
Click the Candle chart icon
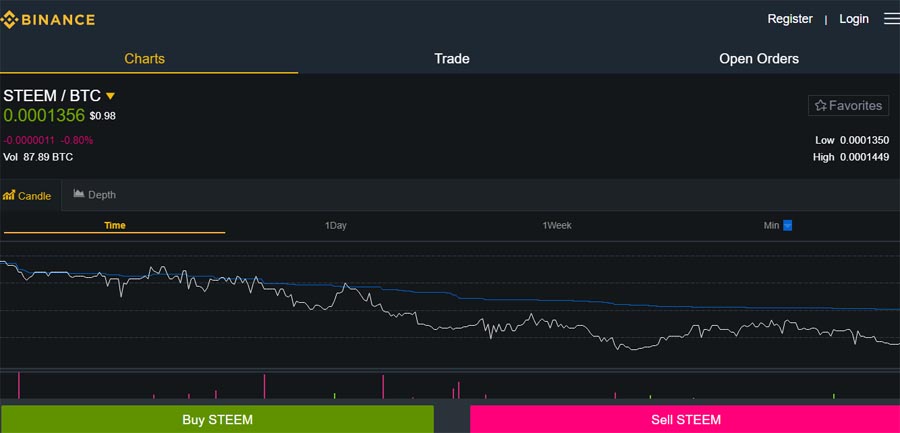click(9, 195)
